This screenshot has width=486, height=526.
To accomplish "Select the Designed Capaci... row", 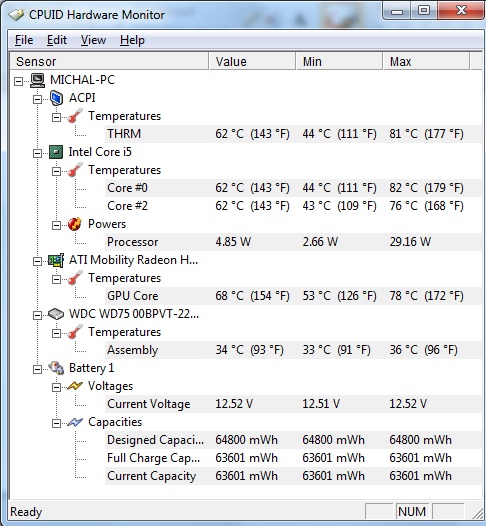I will [293, 440].
